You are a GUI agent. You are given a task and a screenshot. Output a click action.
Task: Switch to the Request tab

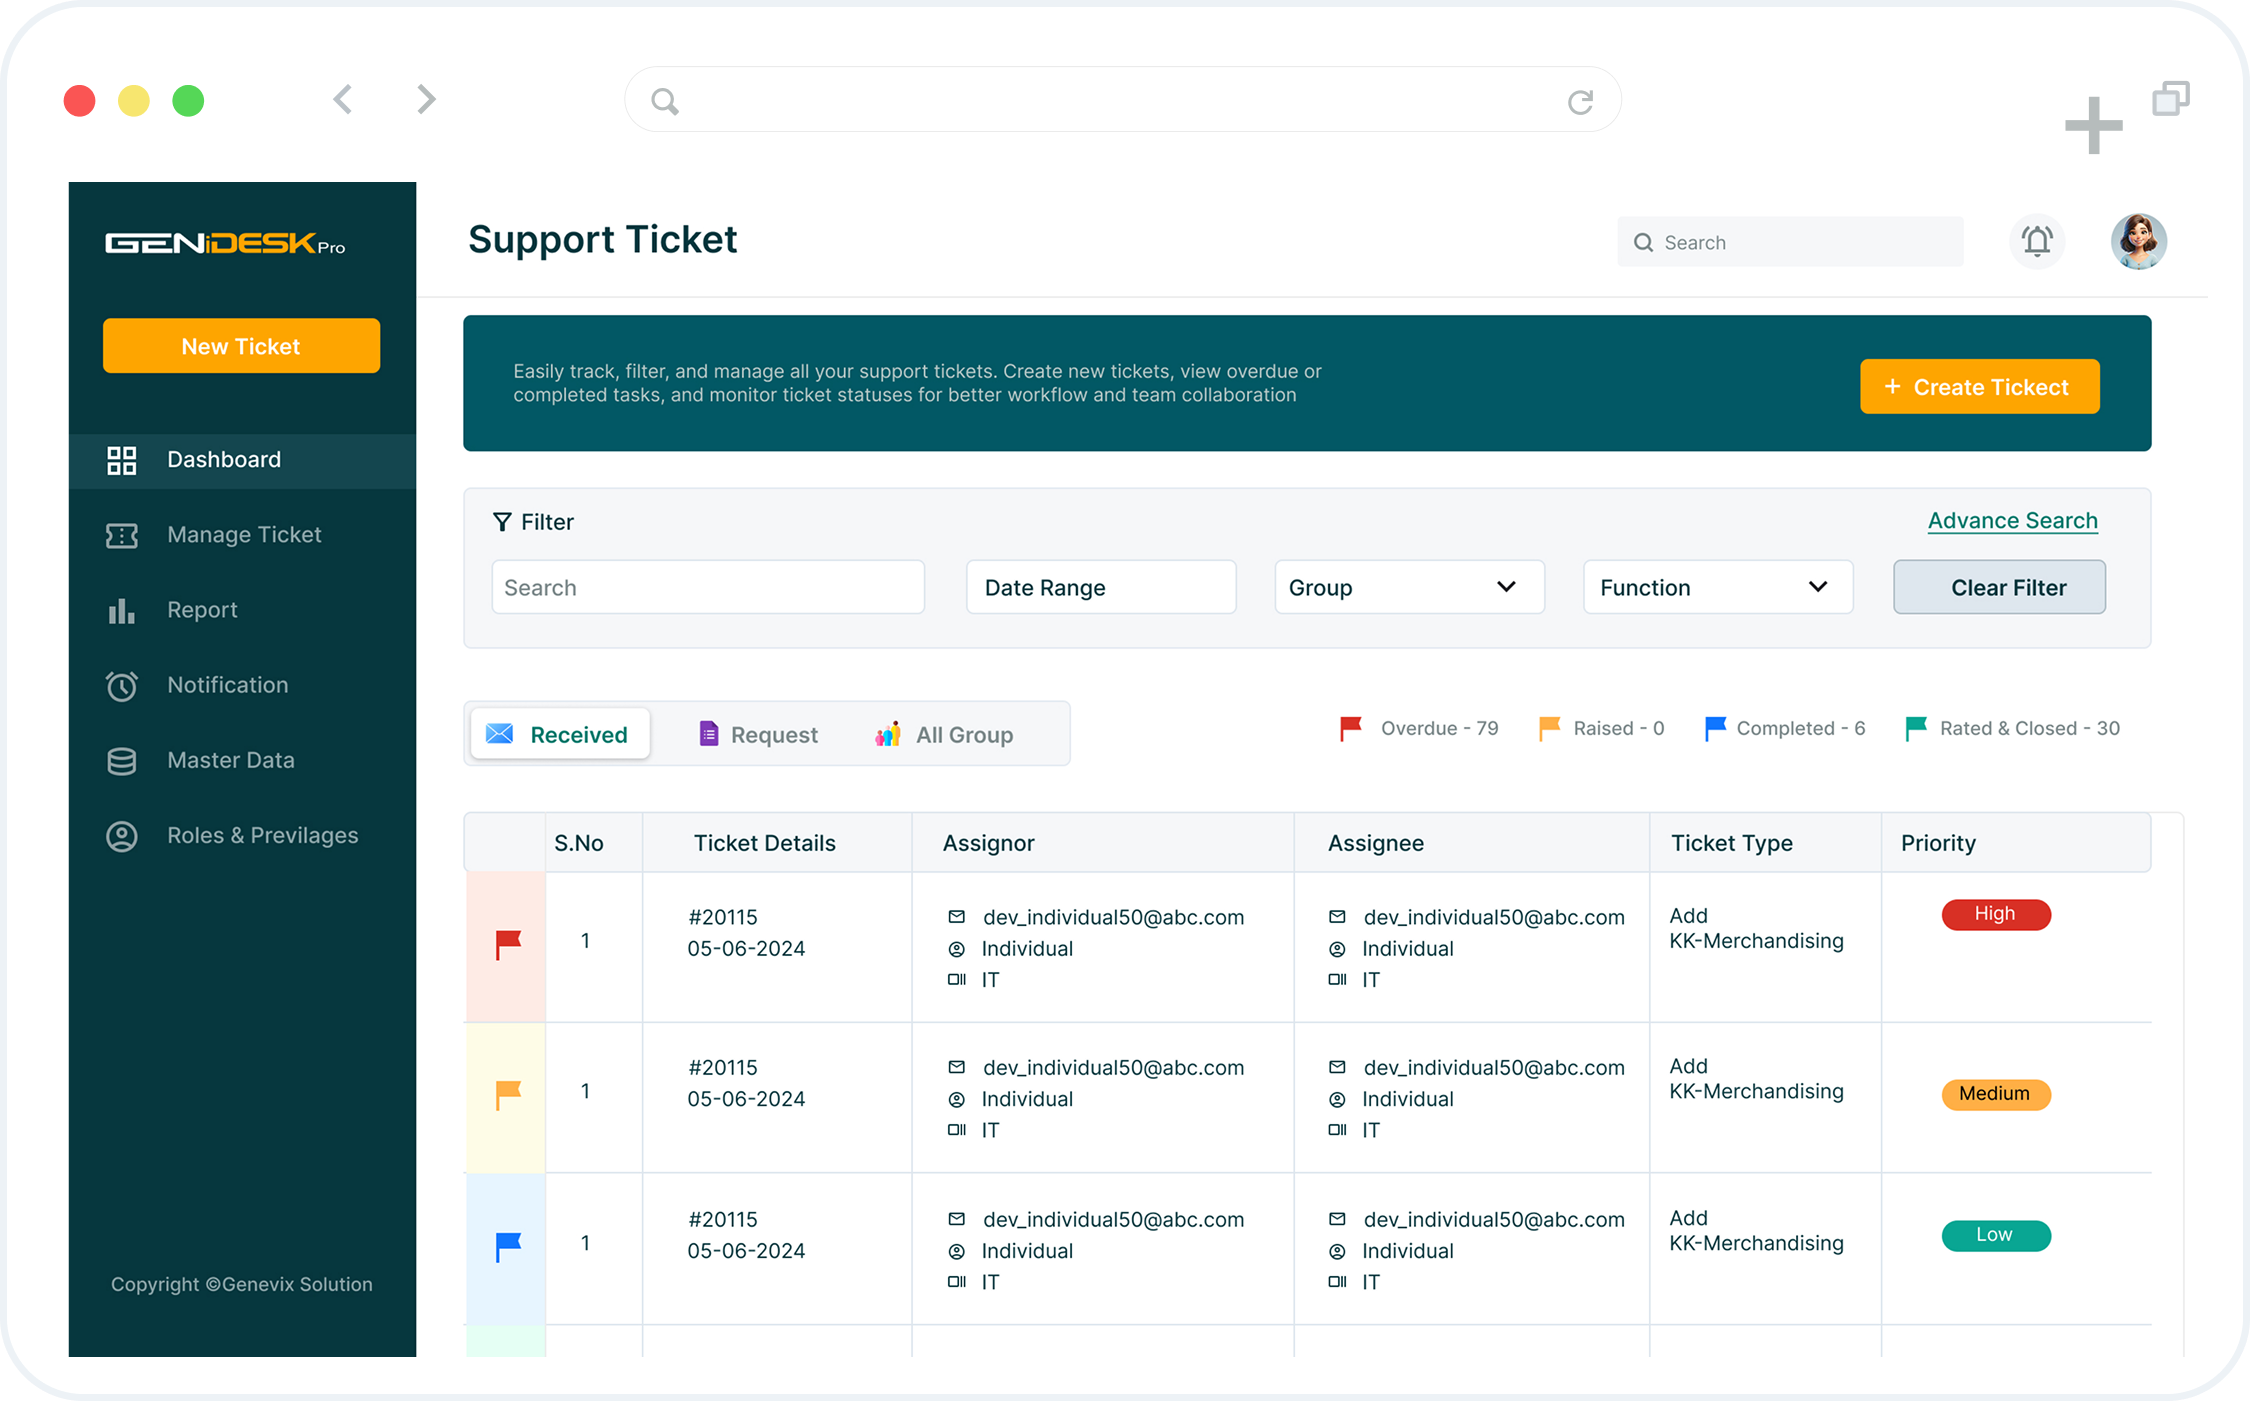coord(758,734)
